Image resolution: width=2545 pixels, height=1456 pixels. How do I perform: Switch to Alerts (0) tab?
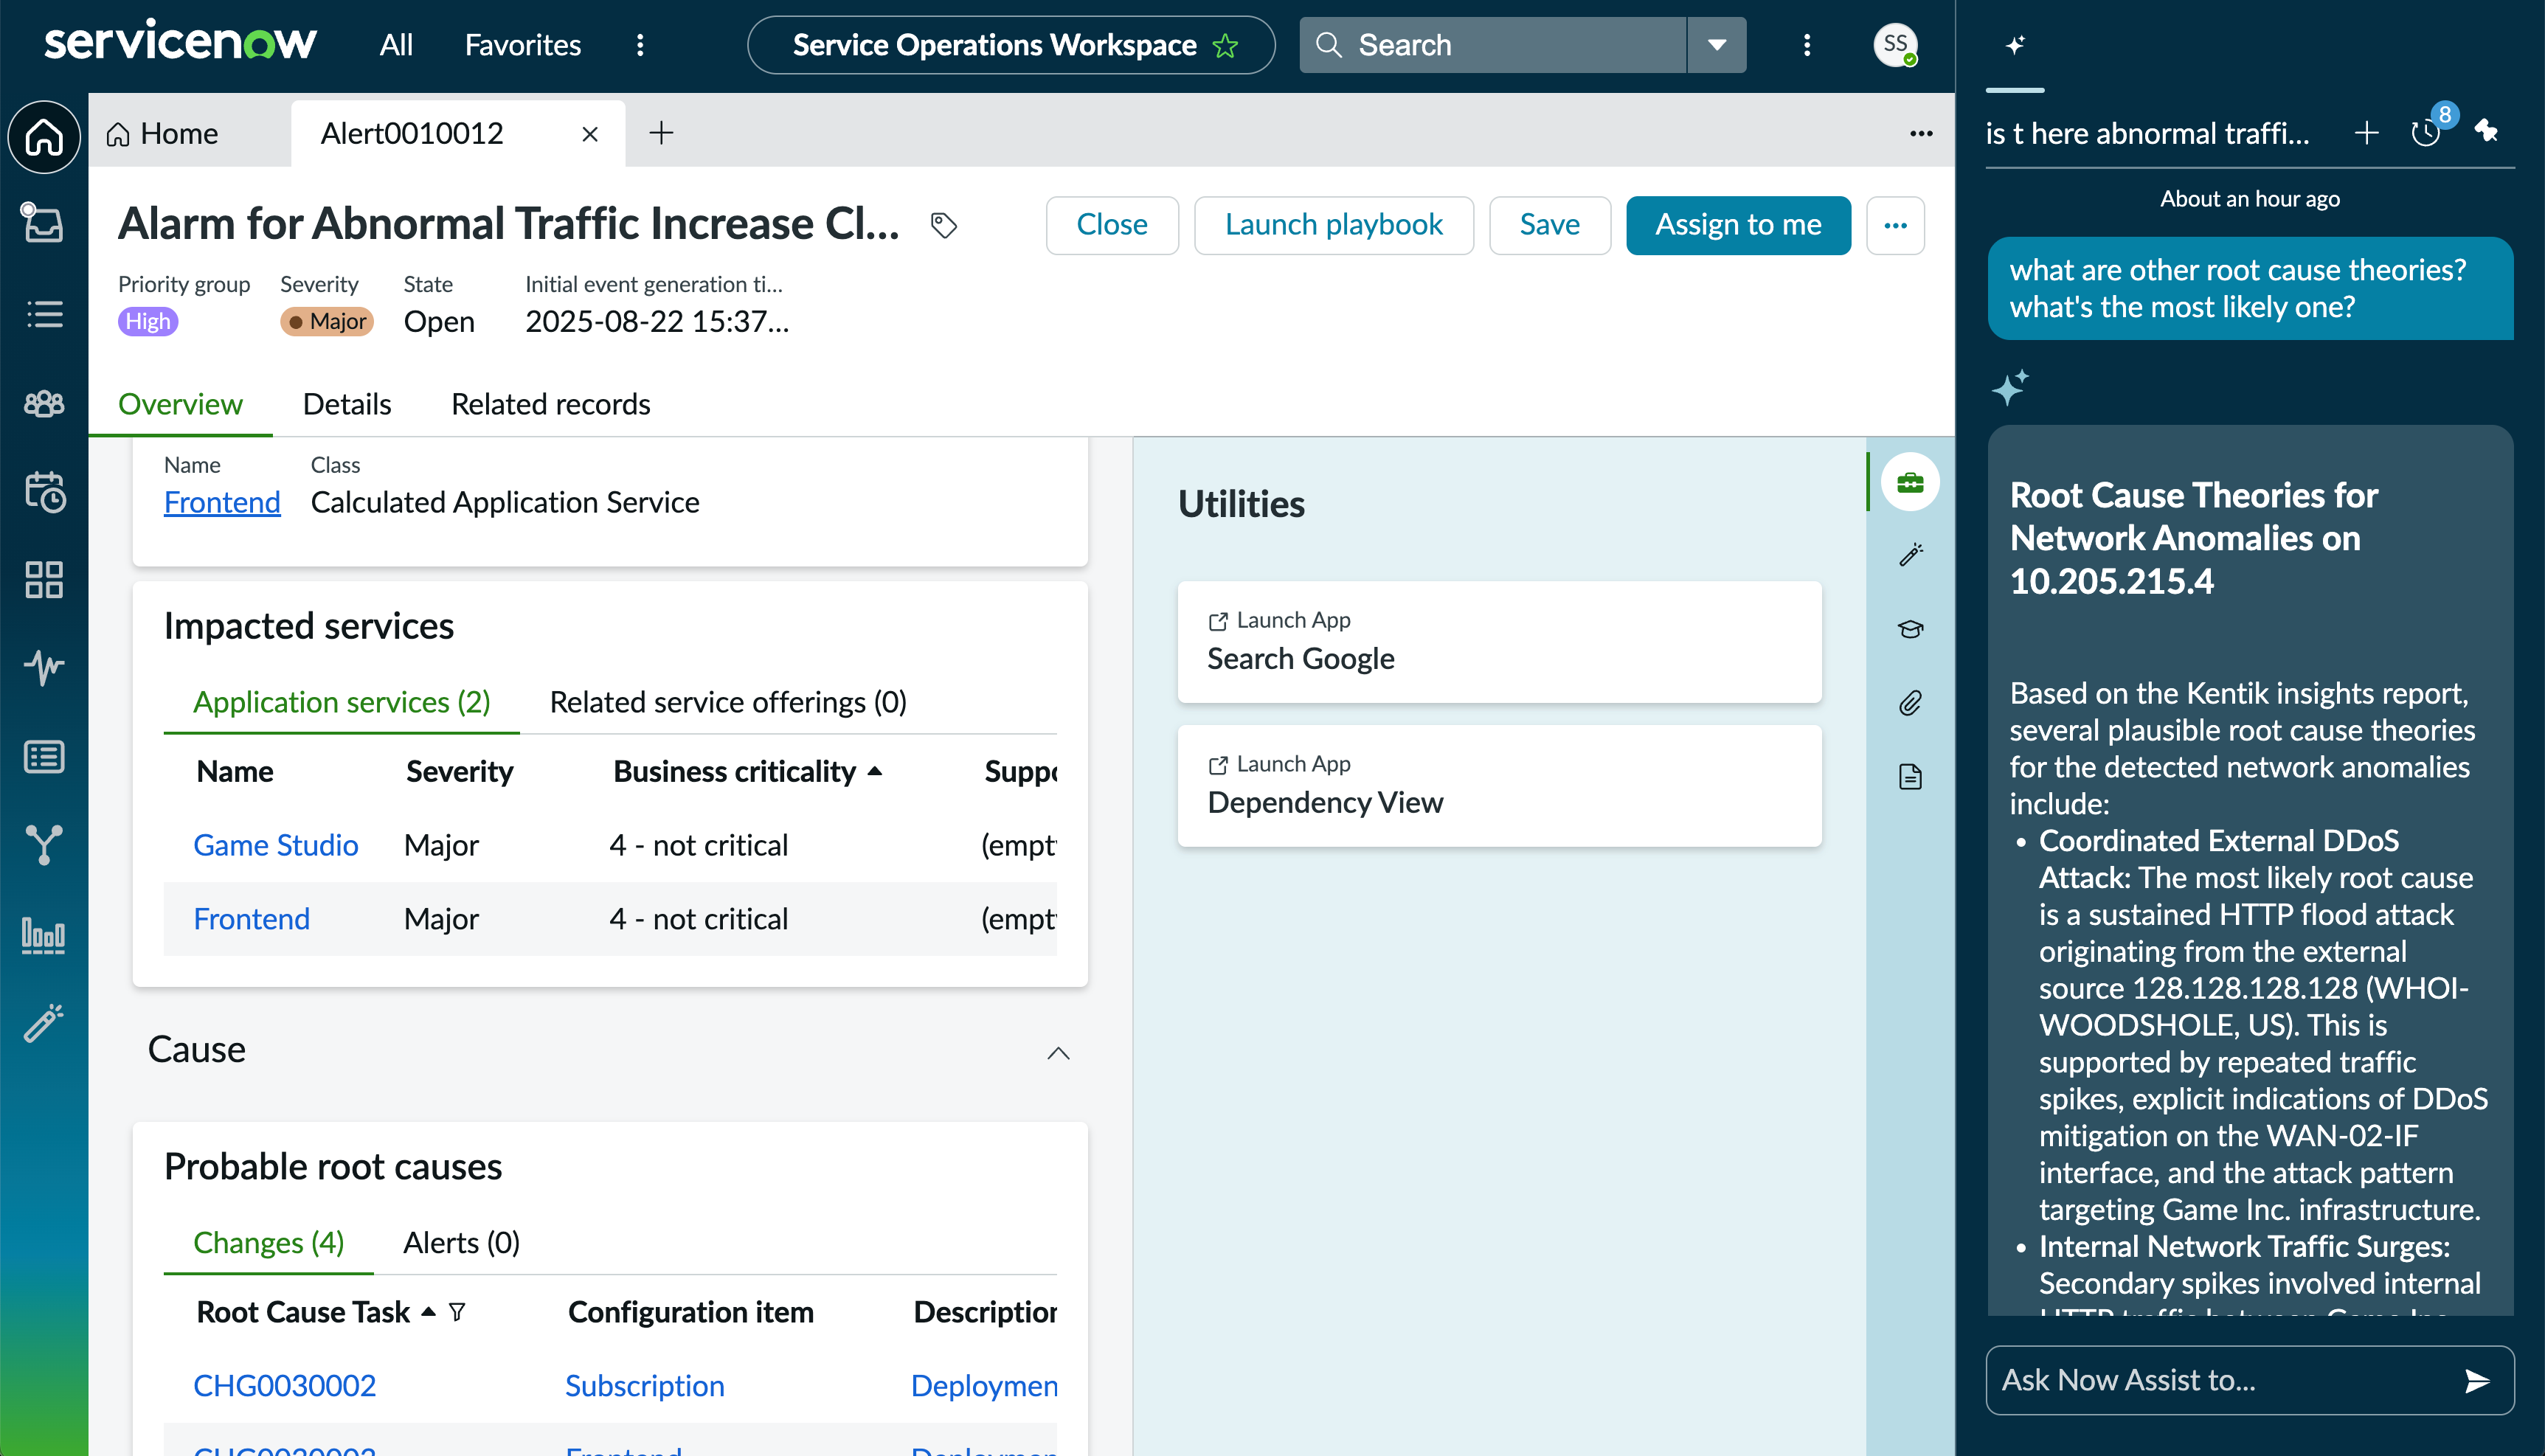(461, 1243)
